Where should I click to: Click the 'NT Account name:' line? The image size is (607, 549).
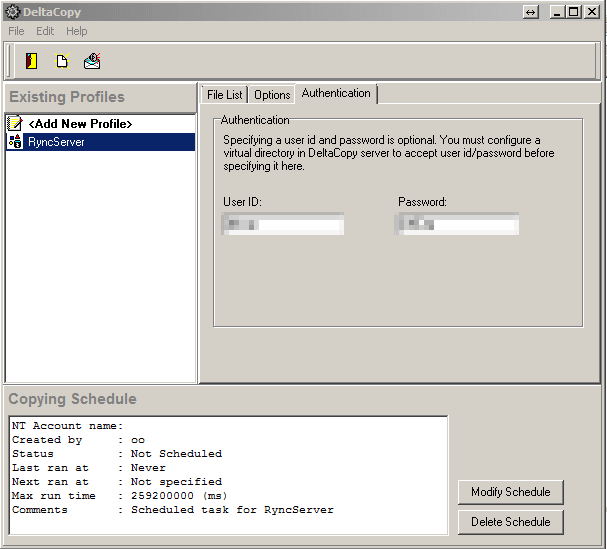coord(67,426)
